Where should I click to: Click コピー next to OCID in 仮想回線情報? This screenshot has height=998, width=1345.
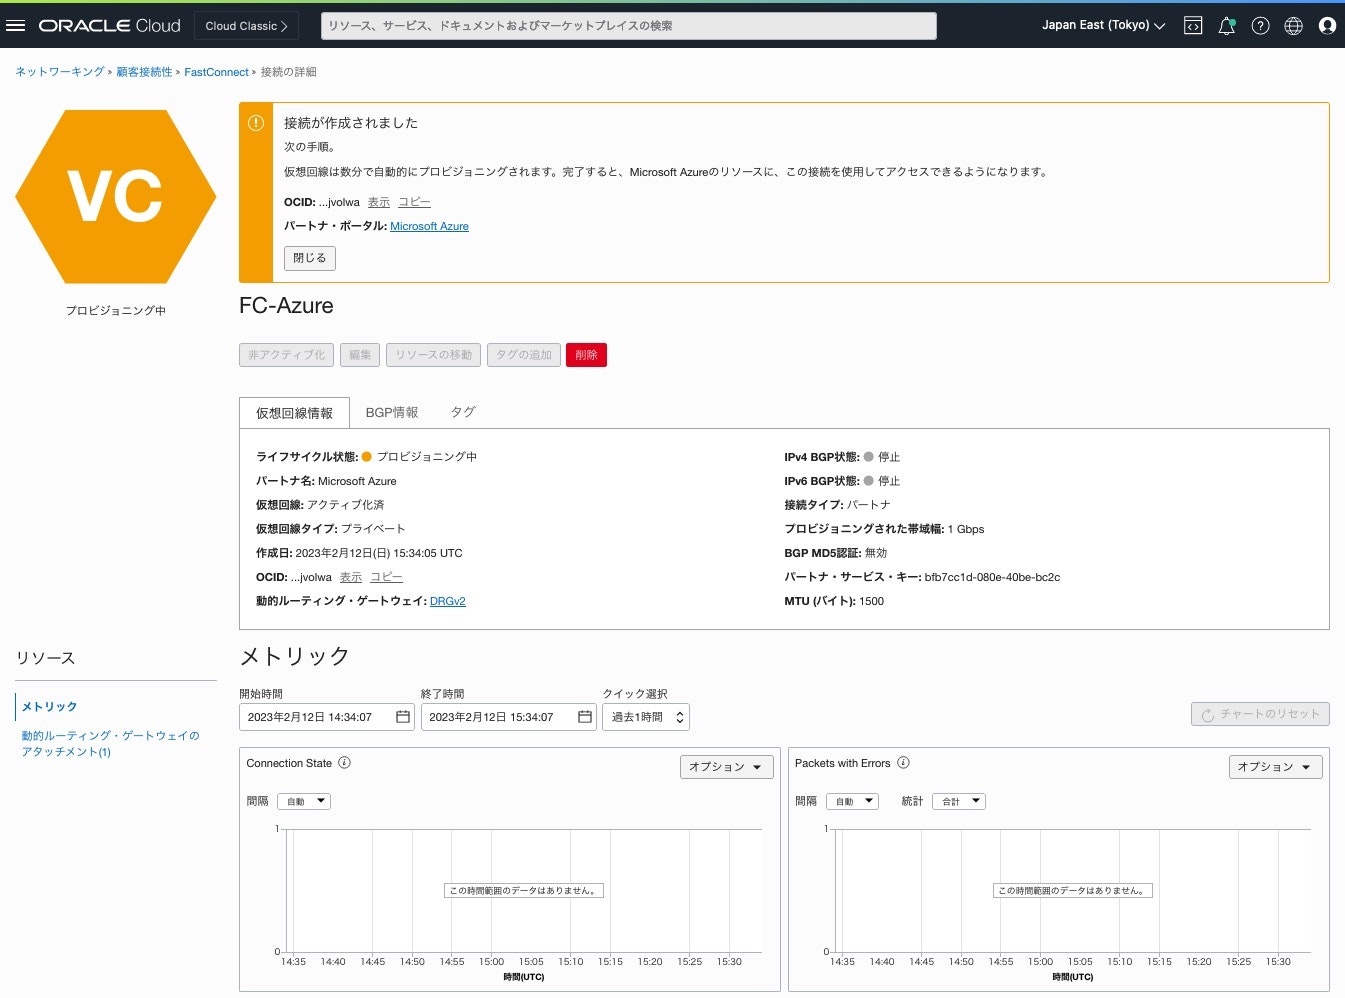click(386, 577)
